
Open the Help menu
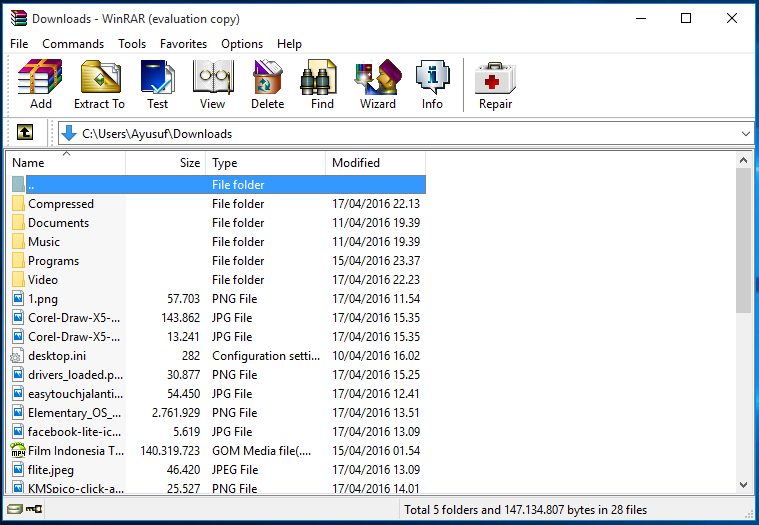(289, 44)
